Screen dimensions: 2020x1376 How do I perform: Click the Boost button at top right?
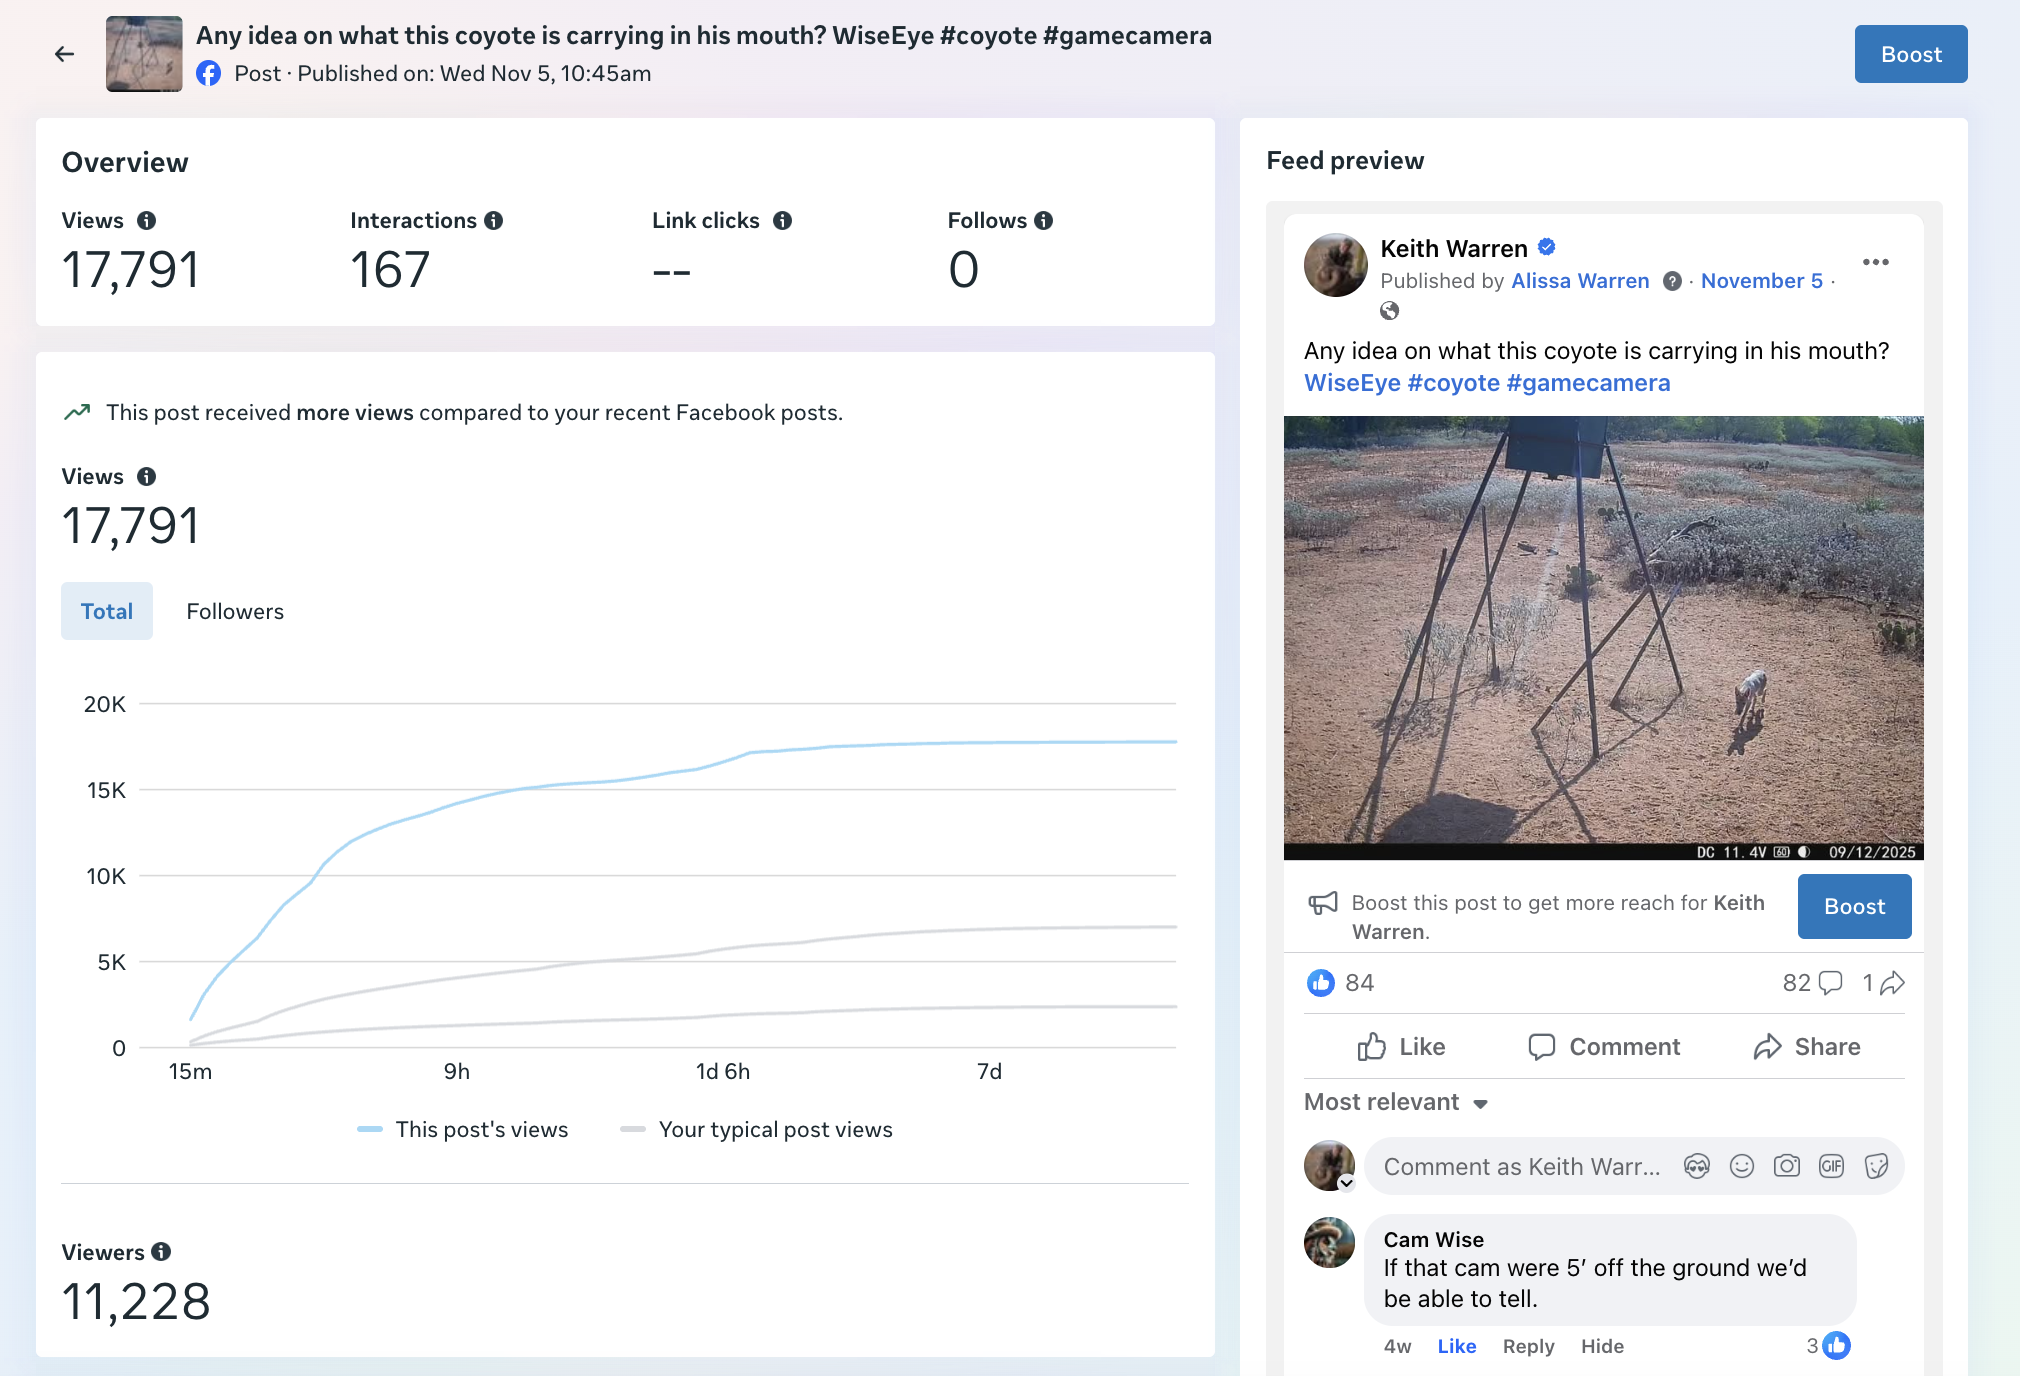(1910, 54)
